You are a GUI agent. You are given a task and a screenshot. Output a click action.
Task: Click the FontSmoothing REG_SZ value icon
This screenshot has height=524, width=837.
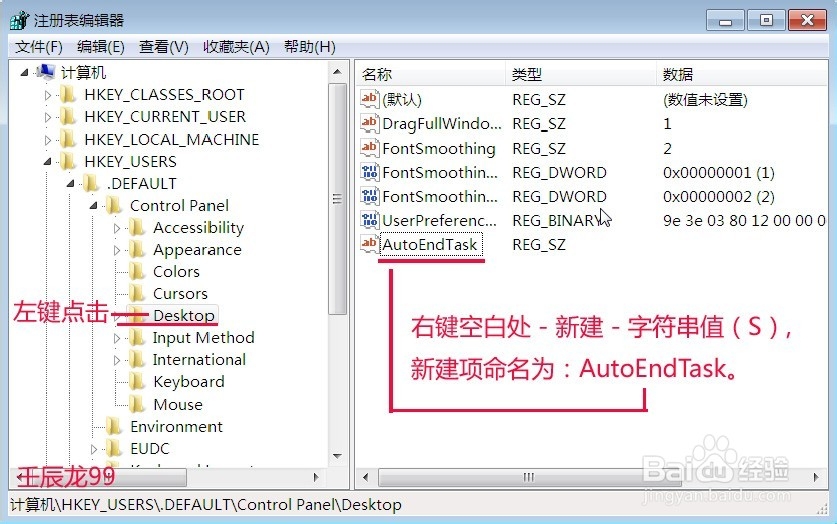pyautogui.click(x=369, y=148)
